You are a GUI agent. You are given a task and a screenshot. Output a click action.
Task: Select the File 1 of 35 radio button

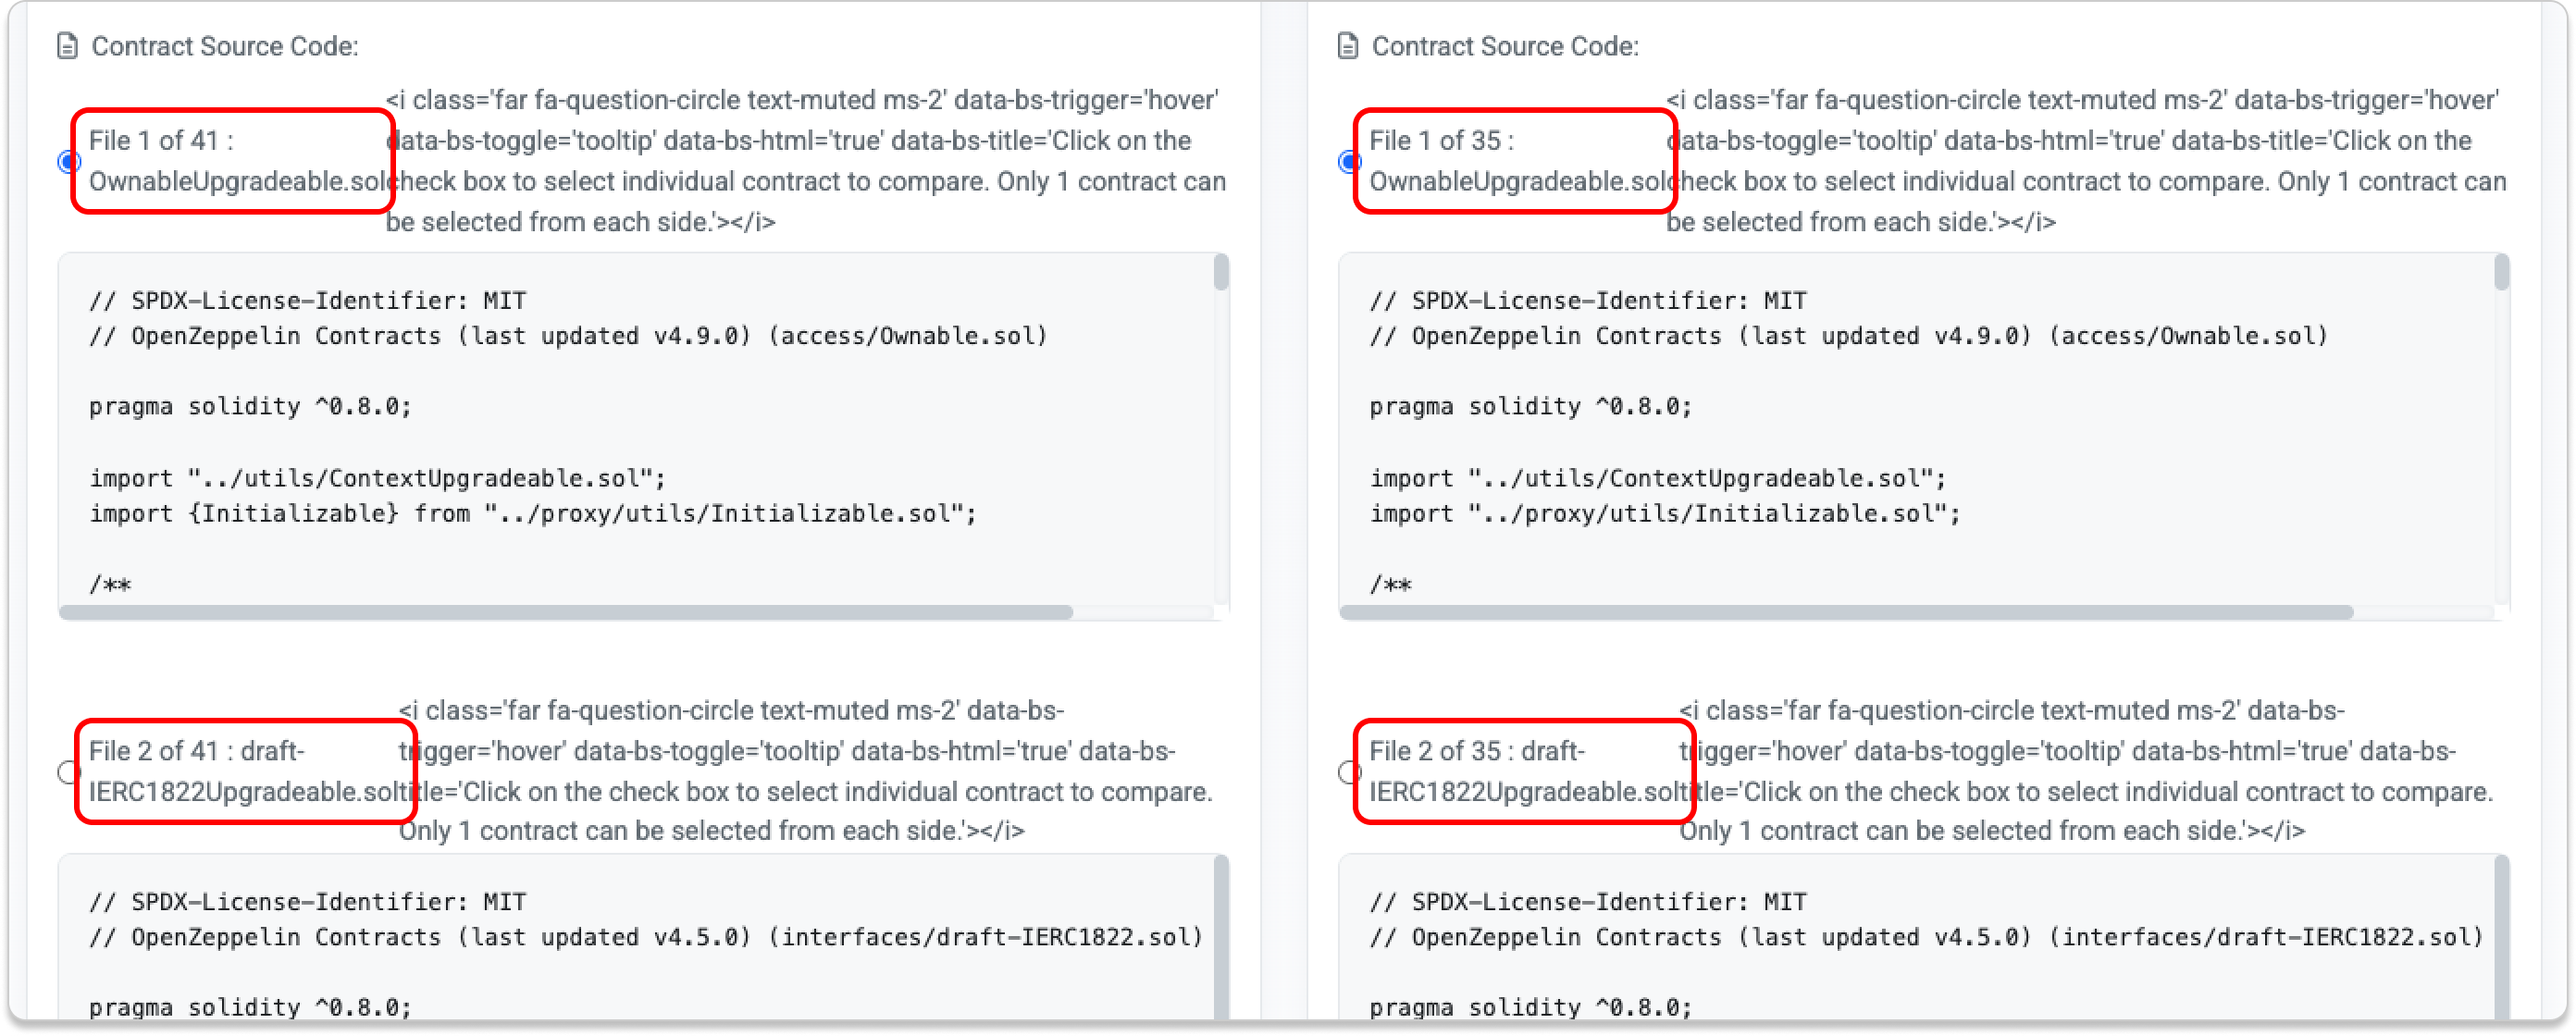[1349, 161]
